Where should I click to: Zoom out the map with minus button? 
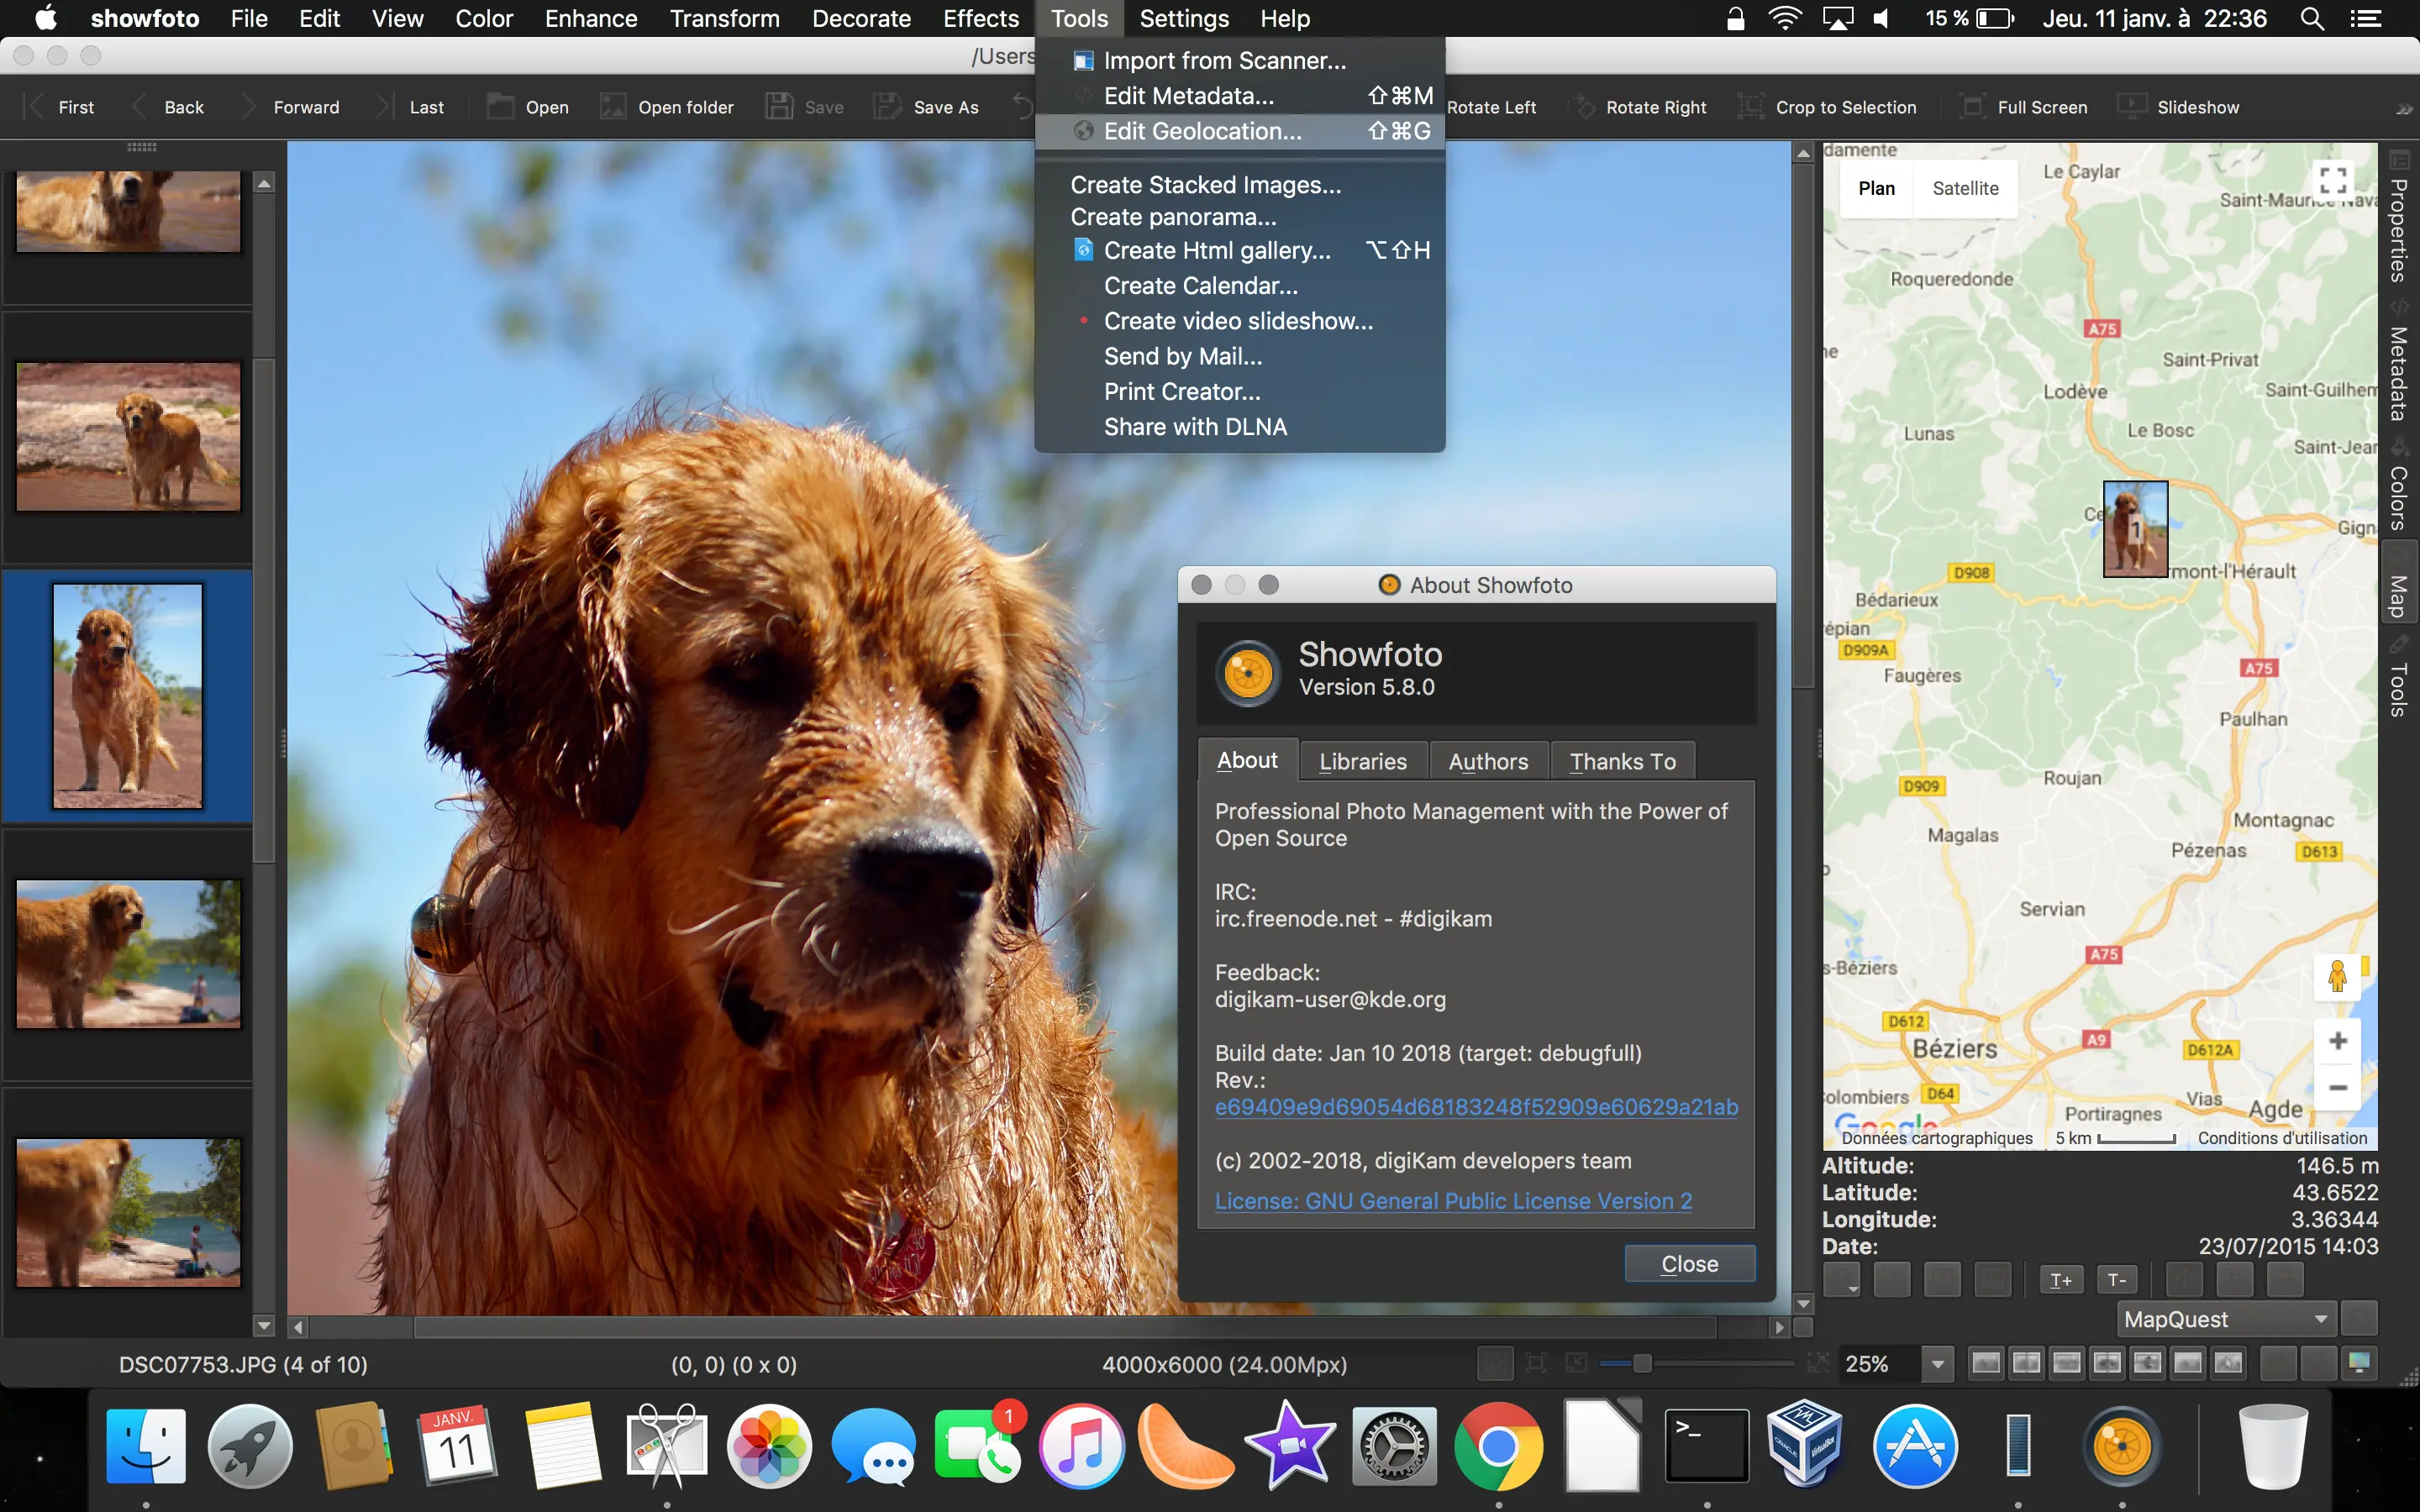pos(2337,1087)
